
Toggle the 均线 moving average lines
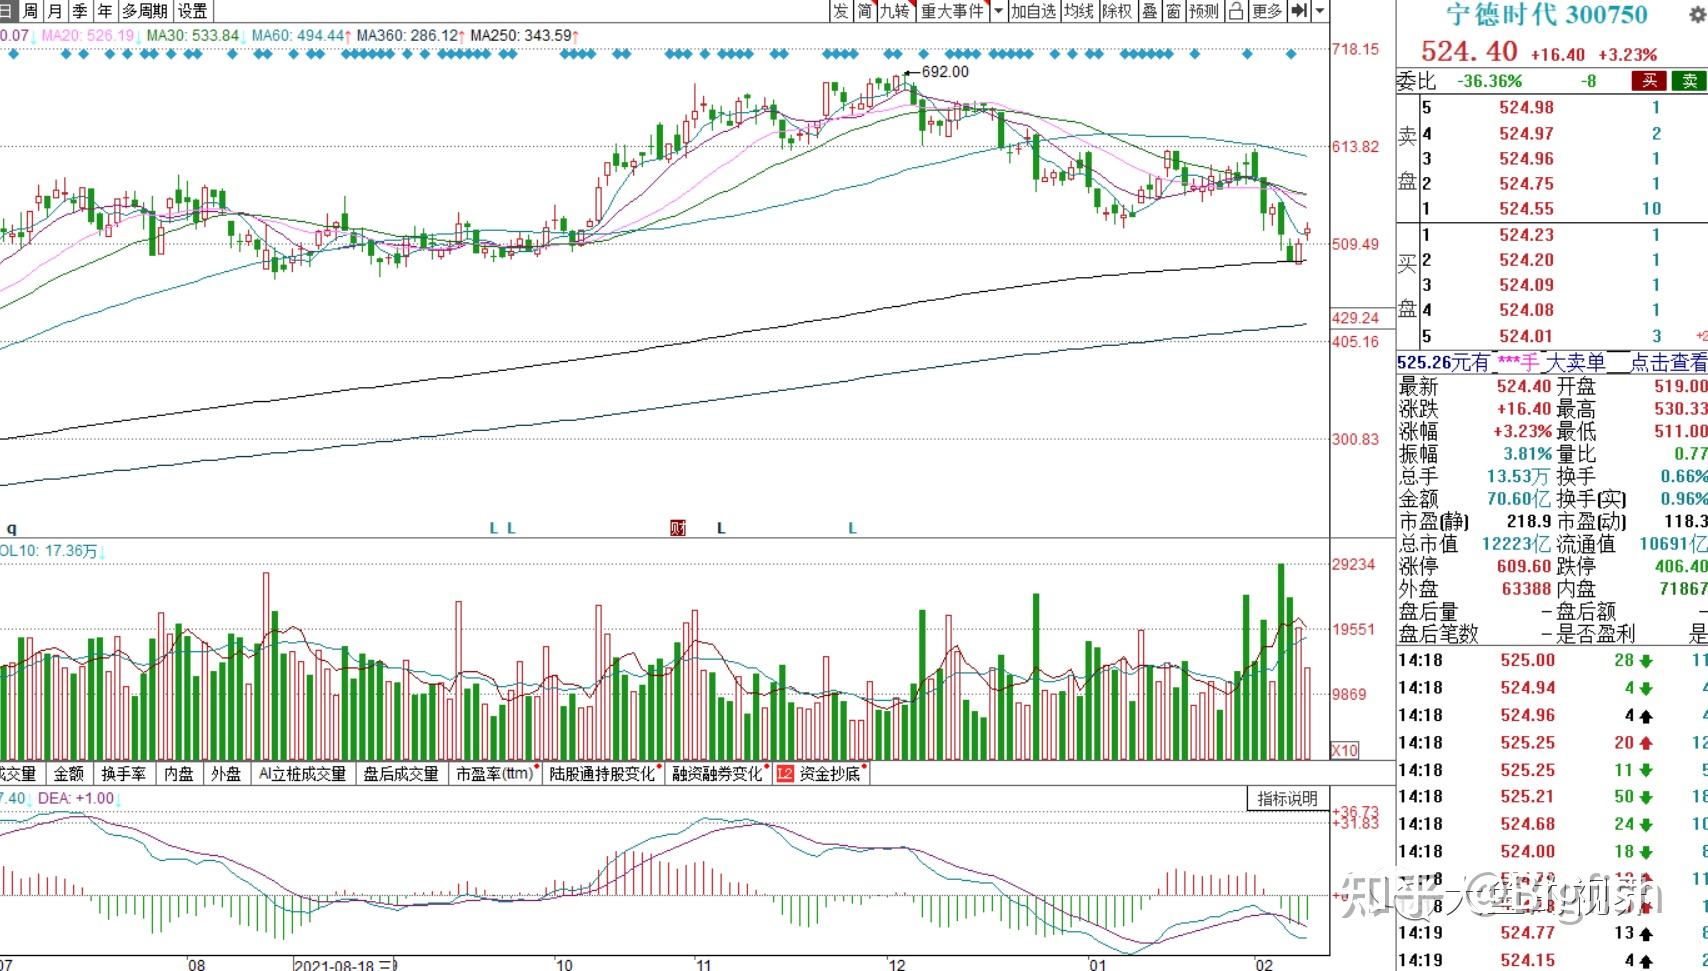[1079, 11]
